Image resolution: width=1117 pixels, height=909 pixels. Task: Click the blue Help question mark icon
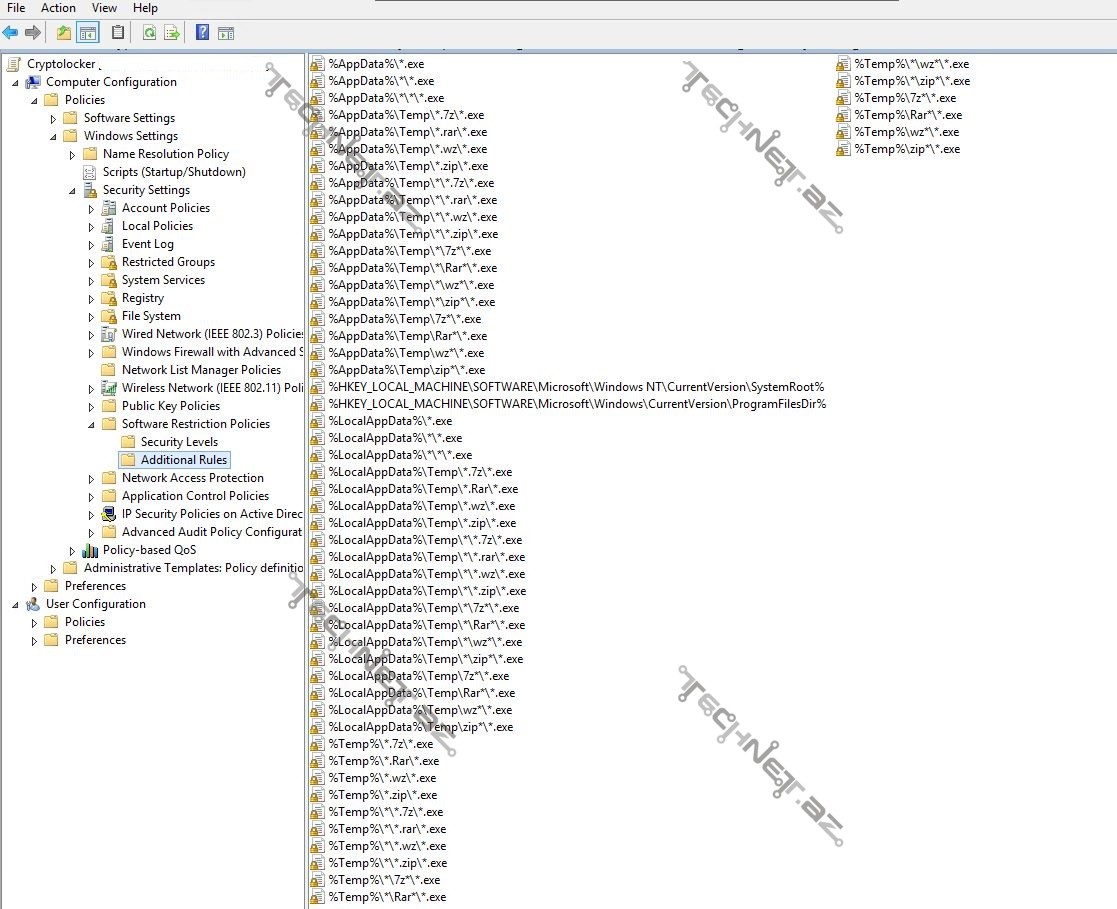coord(202,33)
